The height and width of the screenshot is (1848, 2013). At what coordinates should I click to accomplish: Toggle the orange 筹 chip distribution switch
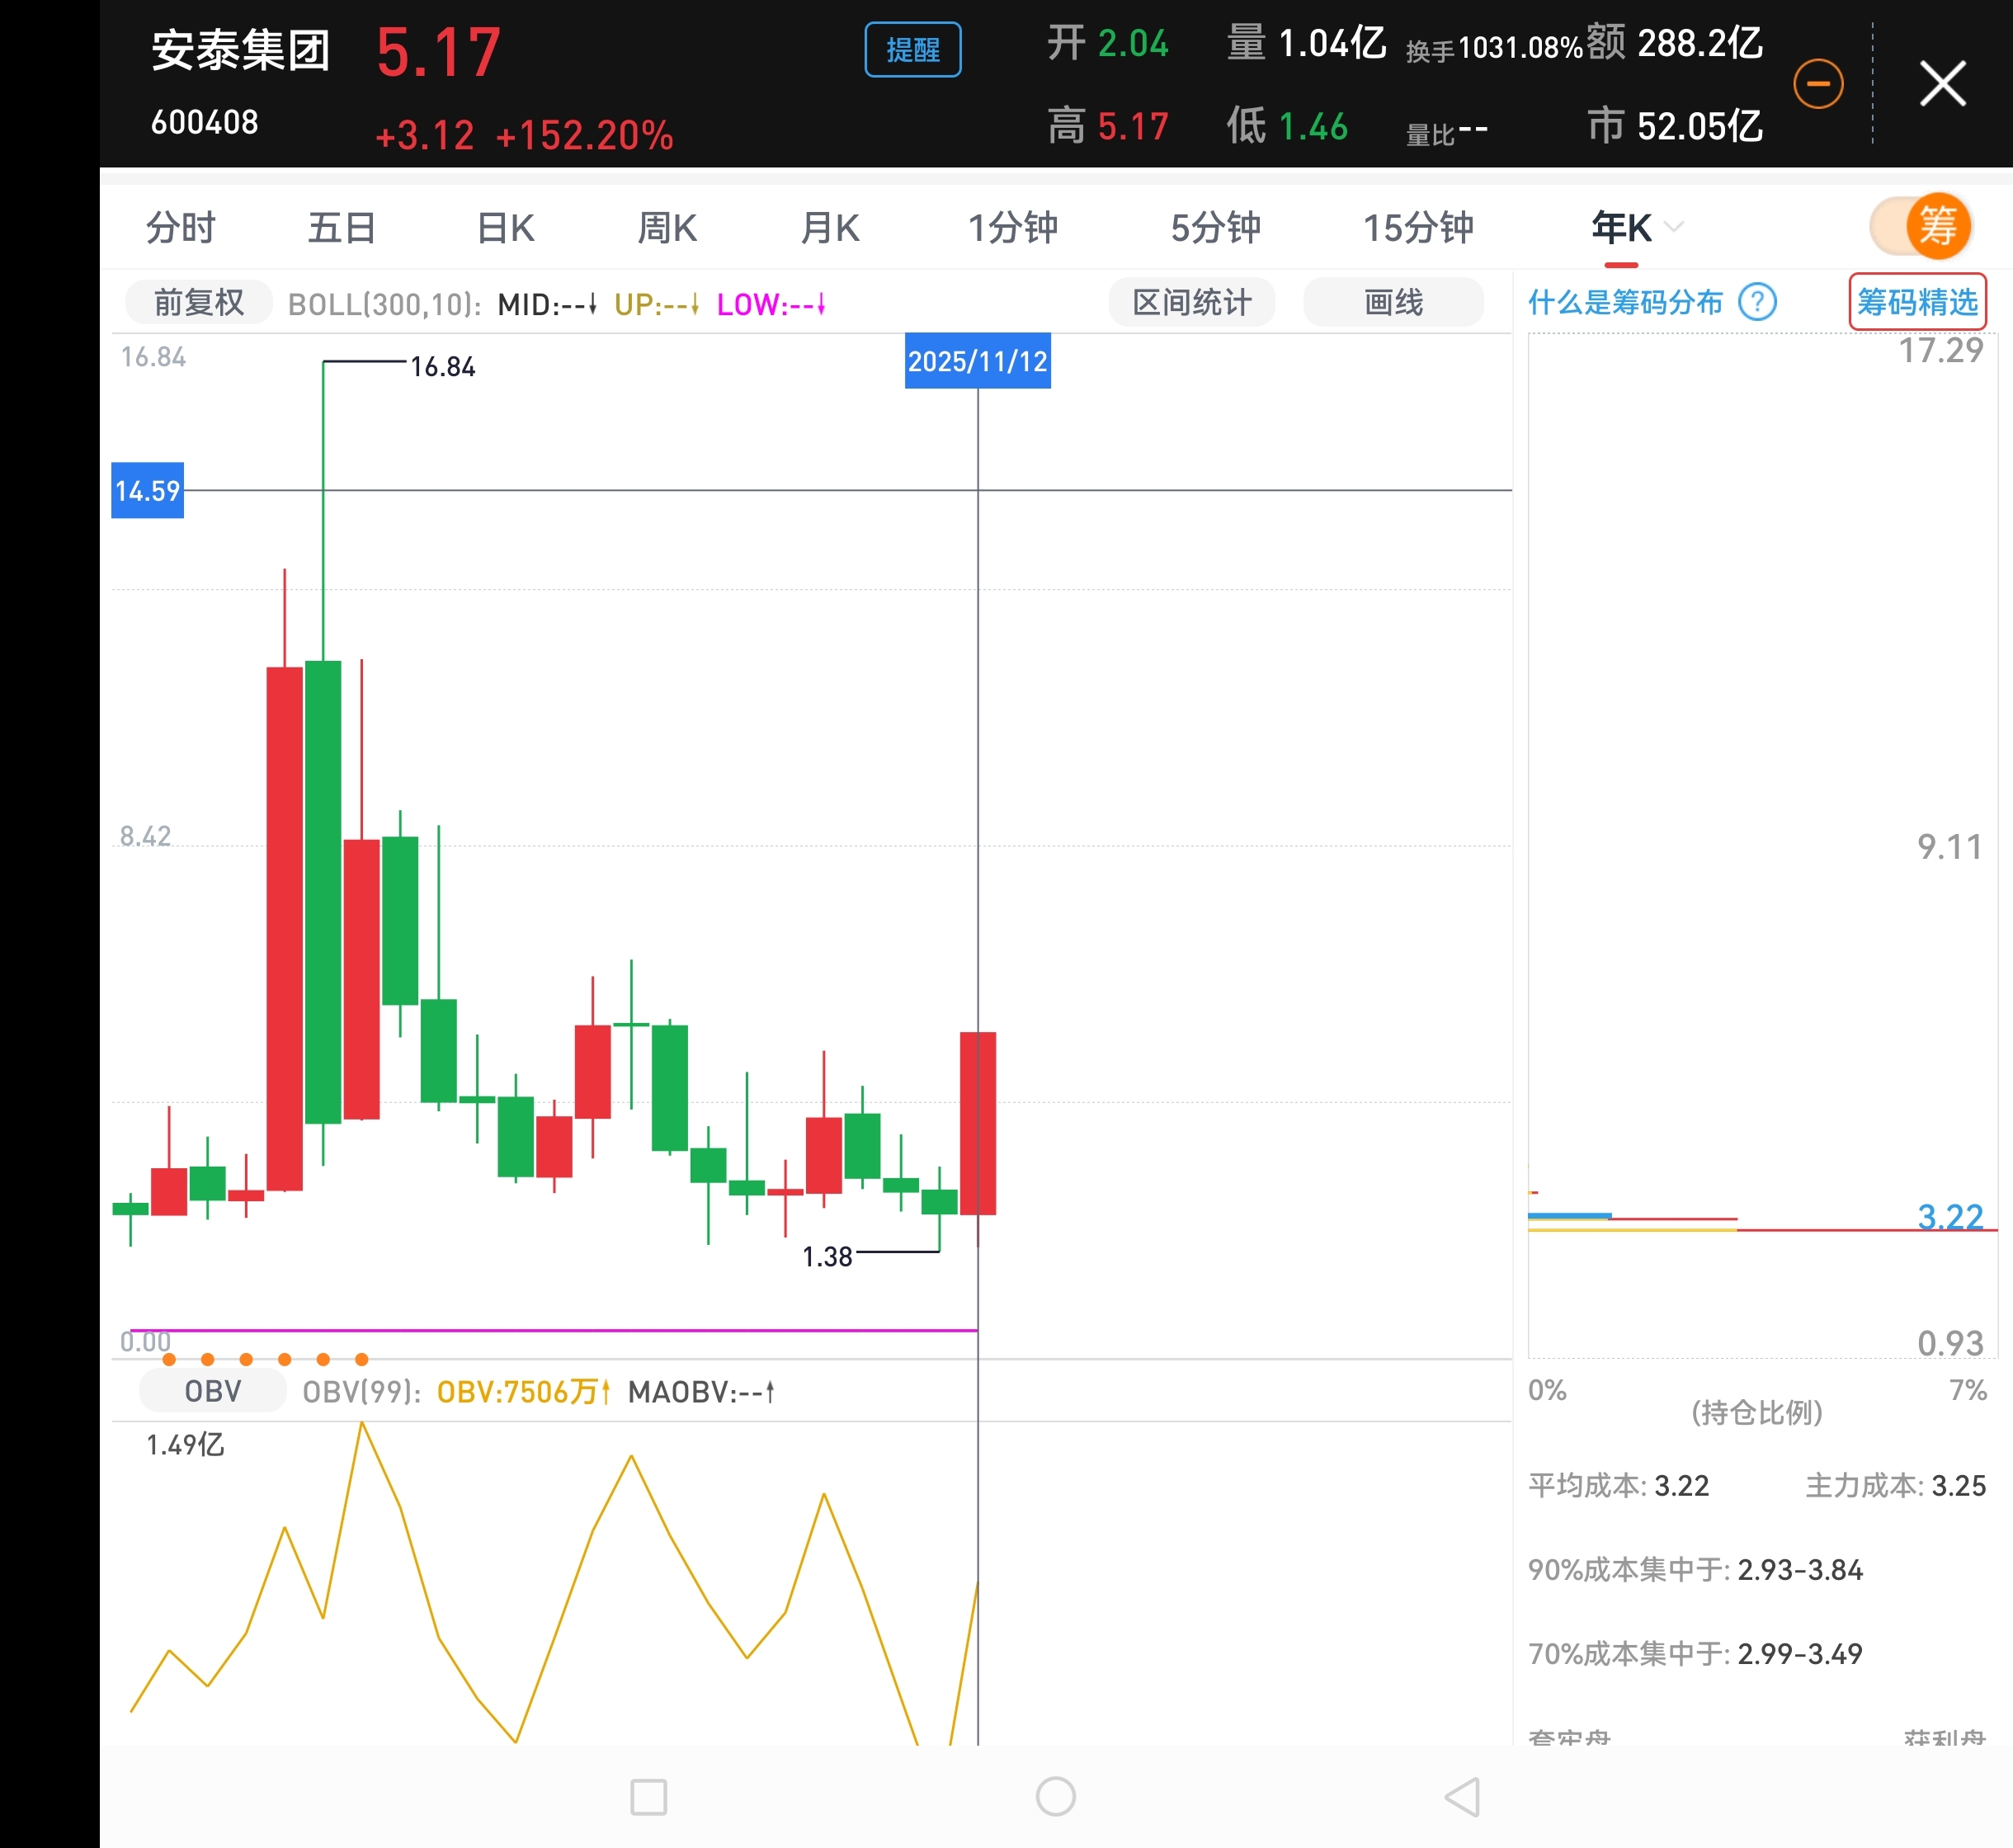(x=1921, y=227)
